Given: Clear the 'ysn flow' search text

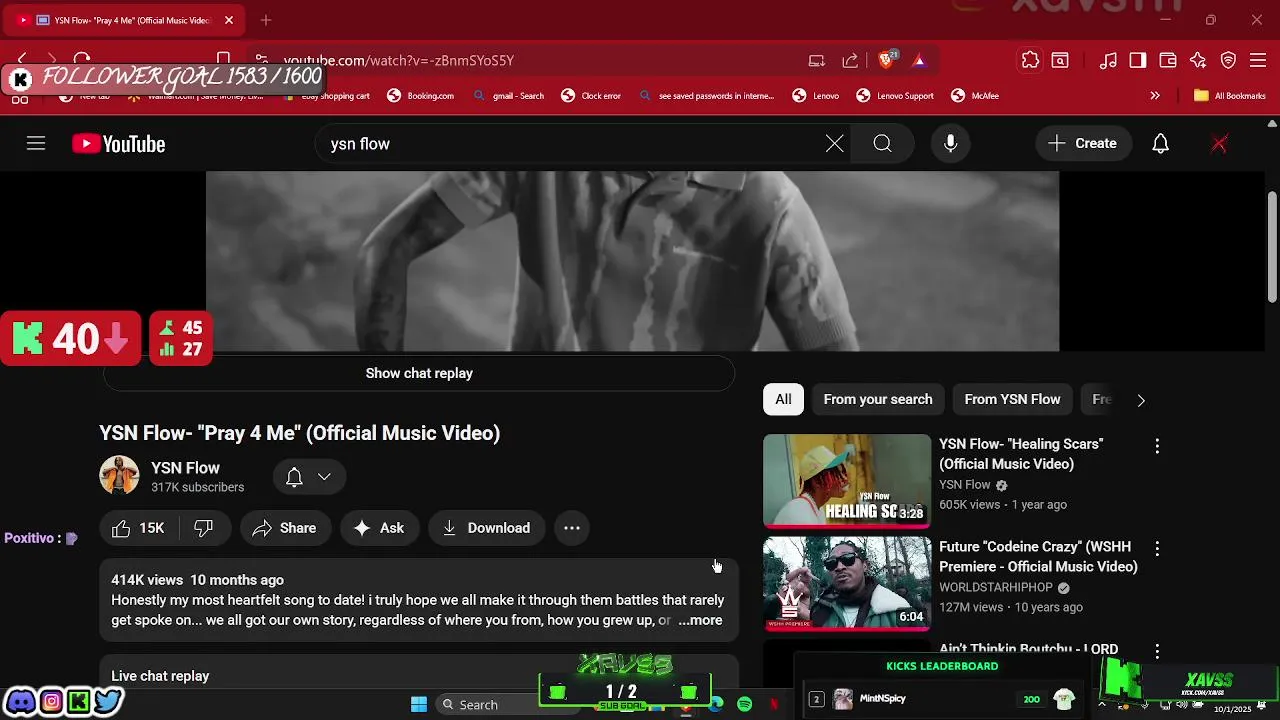Looking at the screenshot, I should tap(834, 144).
